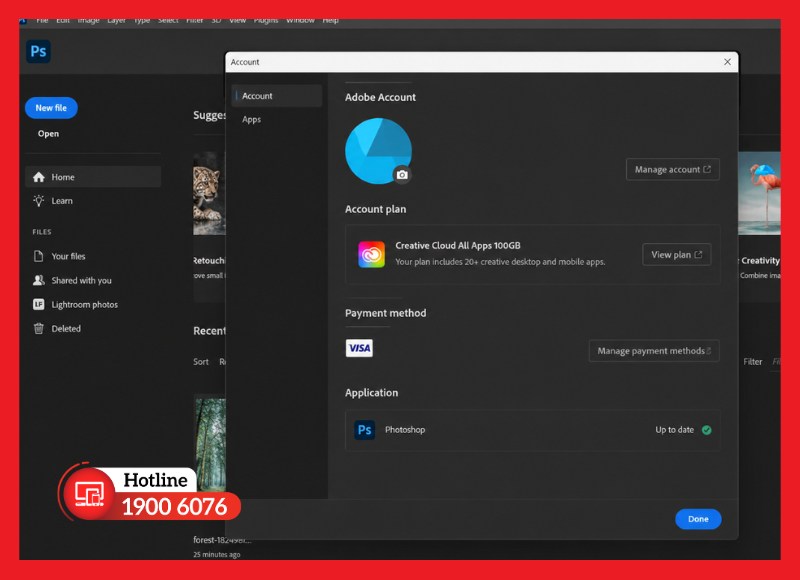Switch to the Apps tab
The width and height of the screenshot is (800, 580).
click(x=252, y=119)
